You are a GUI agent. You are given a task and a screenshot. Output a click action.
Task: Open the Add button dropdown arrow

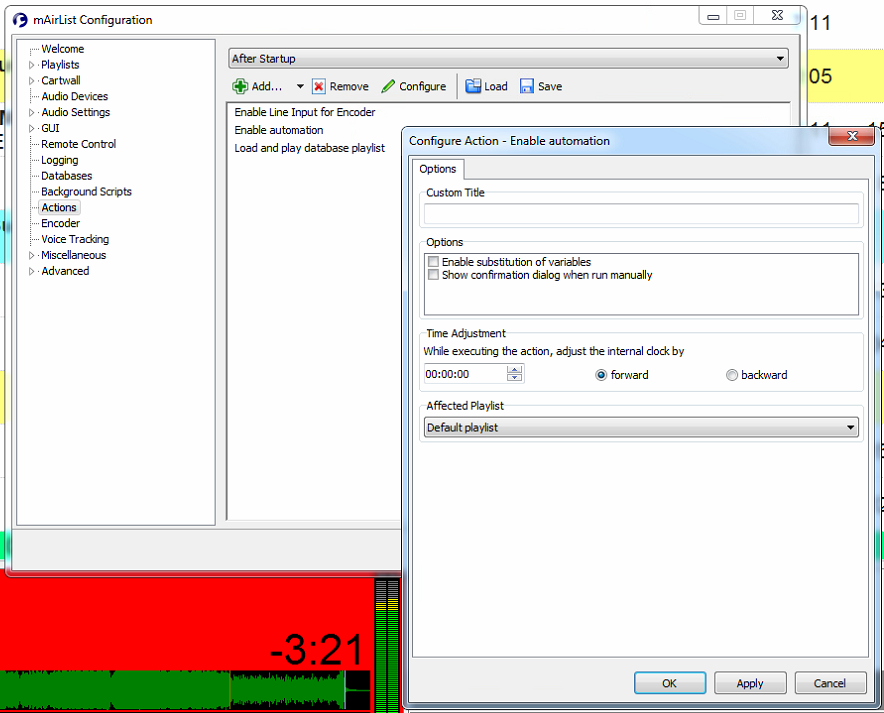pyautogui.click(x=300, y=87)
